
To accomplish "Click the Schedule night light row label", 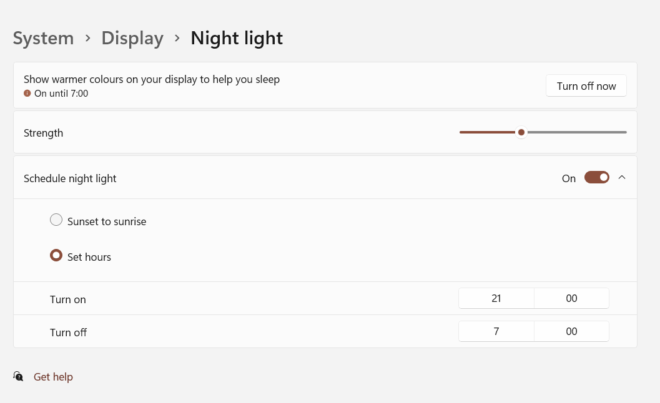I will point(70,179).
